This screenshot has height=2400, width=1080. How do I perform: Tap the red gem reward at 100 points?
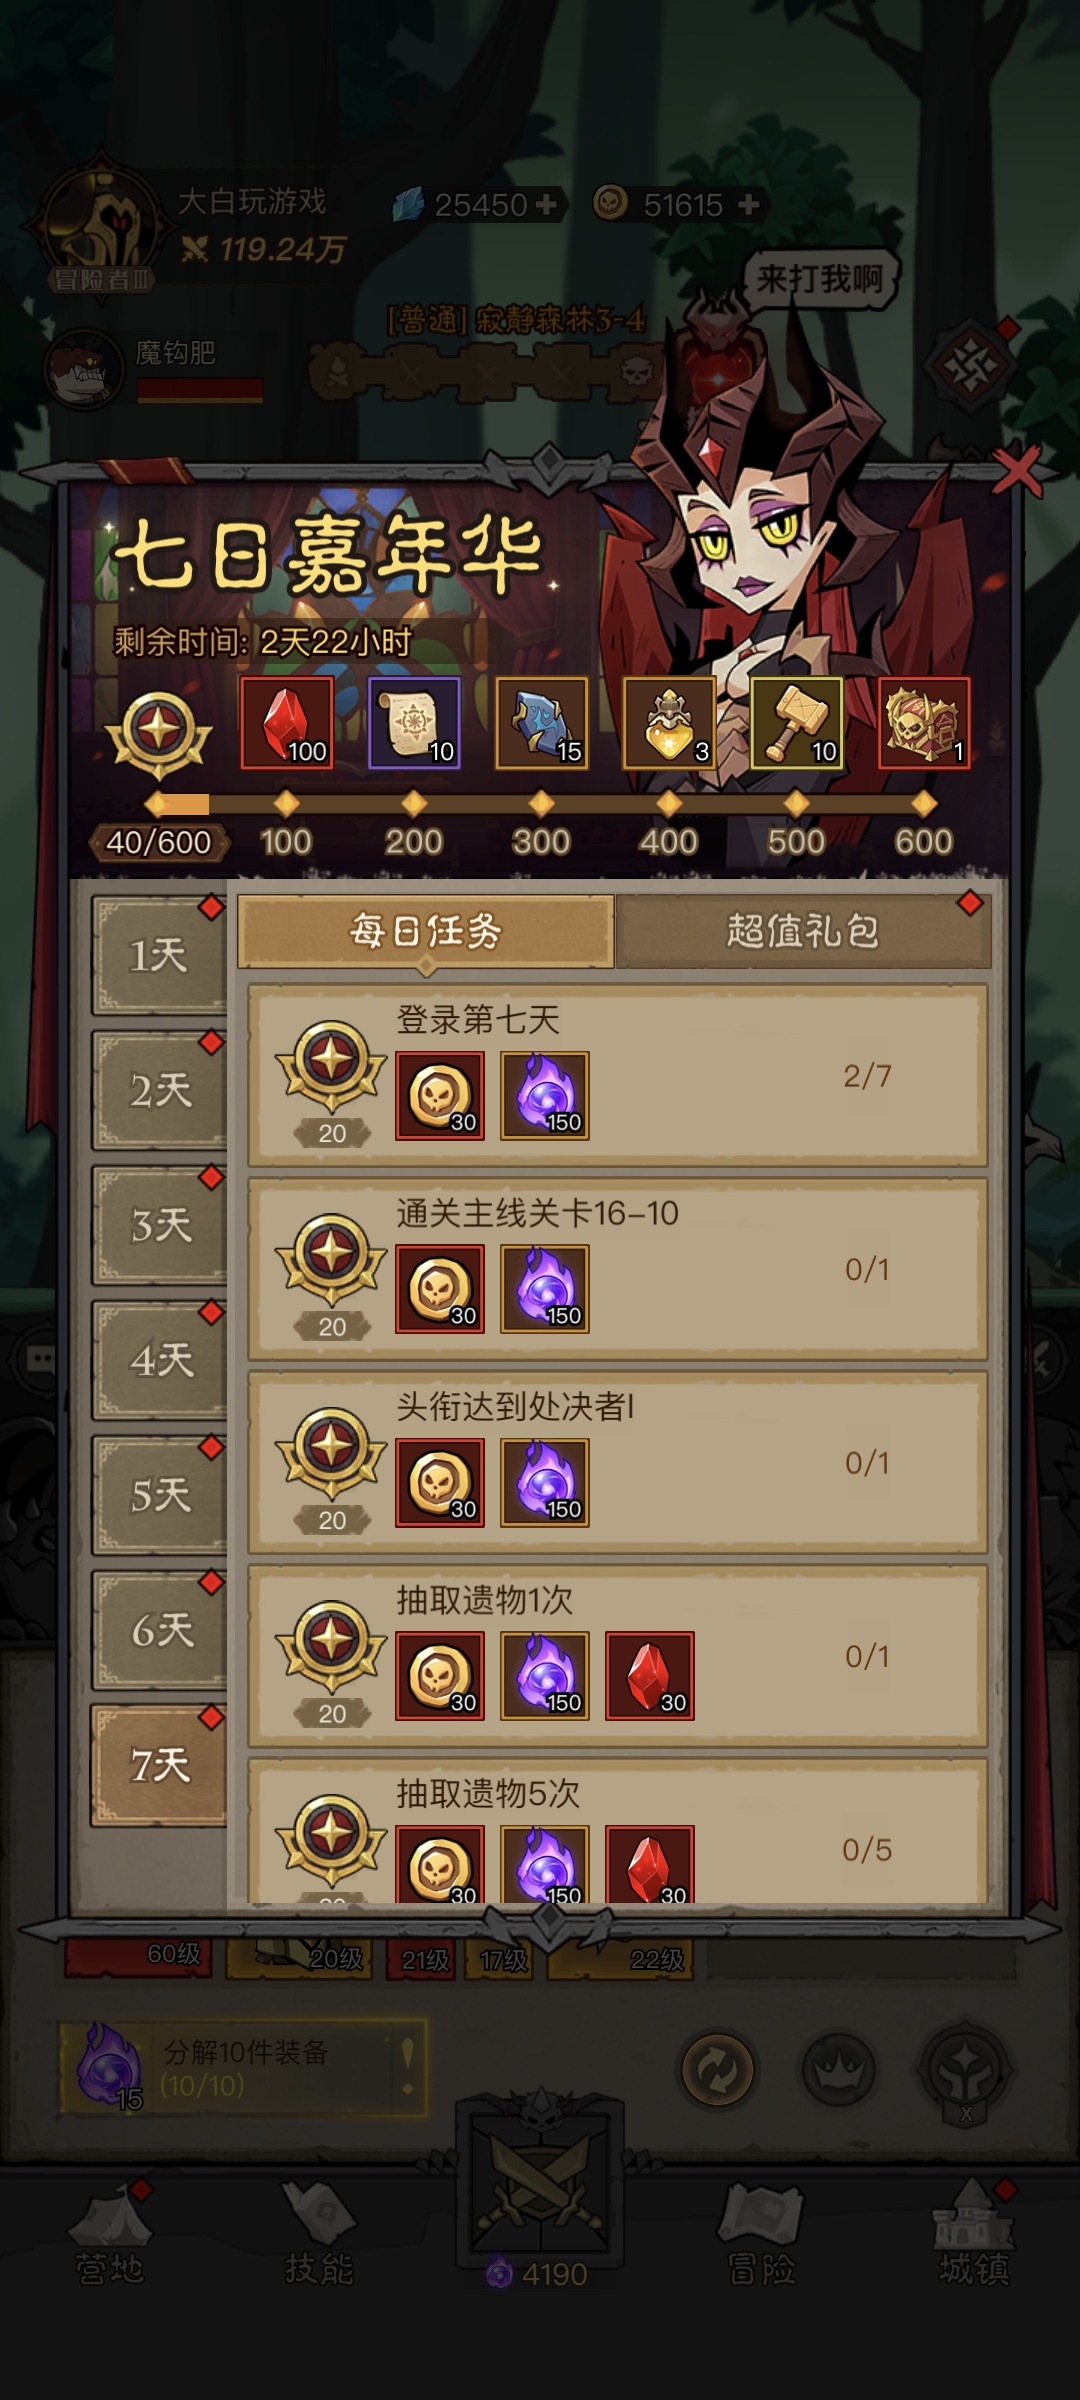[286, 723]
